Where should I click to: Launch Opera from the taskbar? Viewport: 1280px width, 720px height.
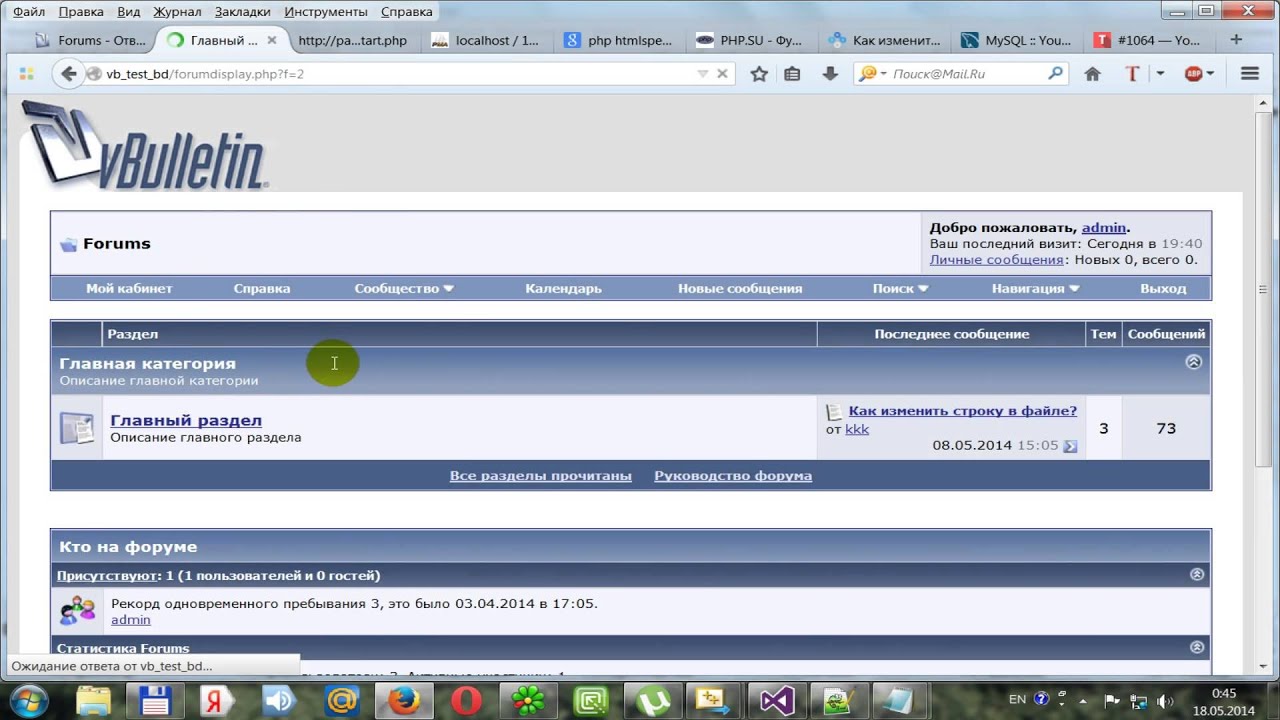[467, 700]
